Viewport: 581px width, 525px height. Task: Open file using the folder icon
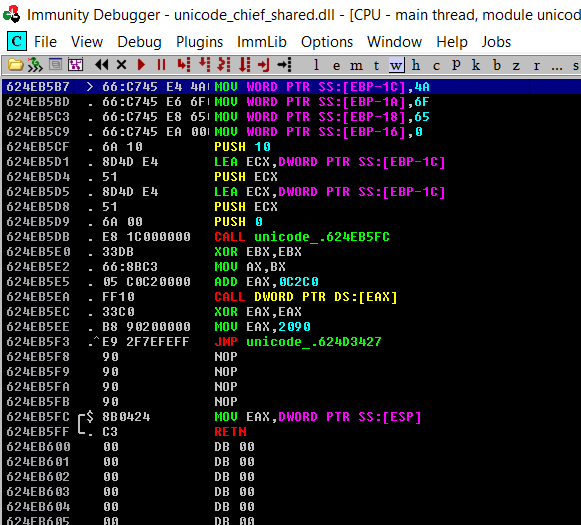click(x=15, y=65)
